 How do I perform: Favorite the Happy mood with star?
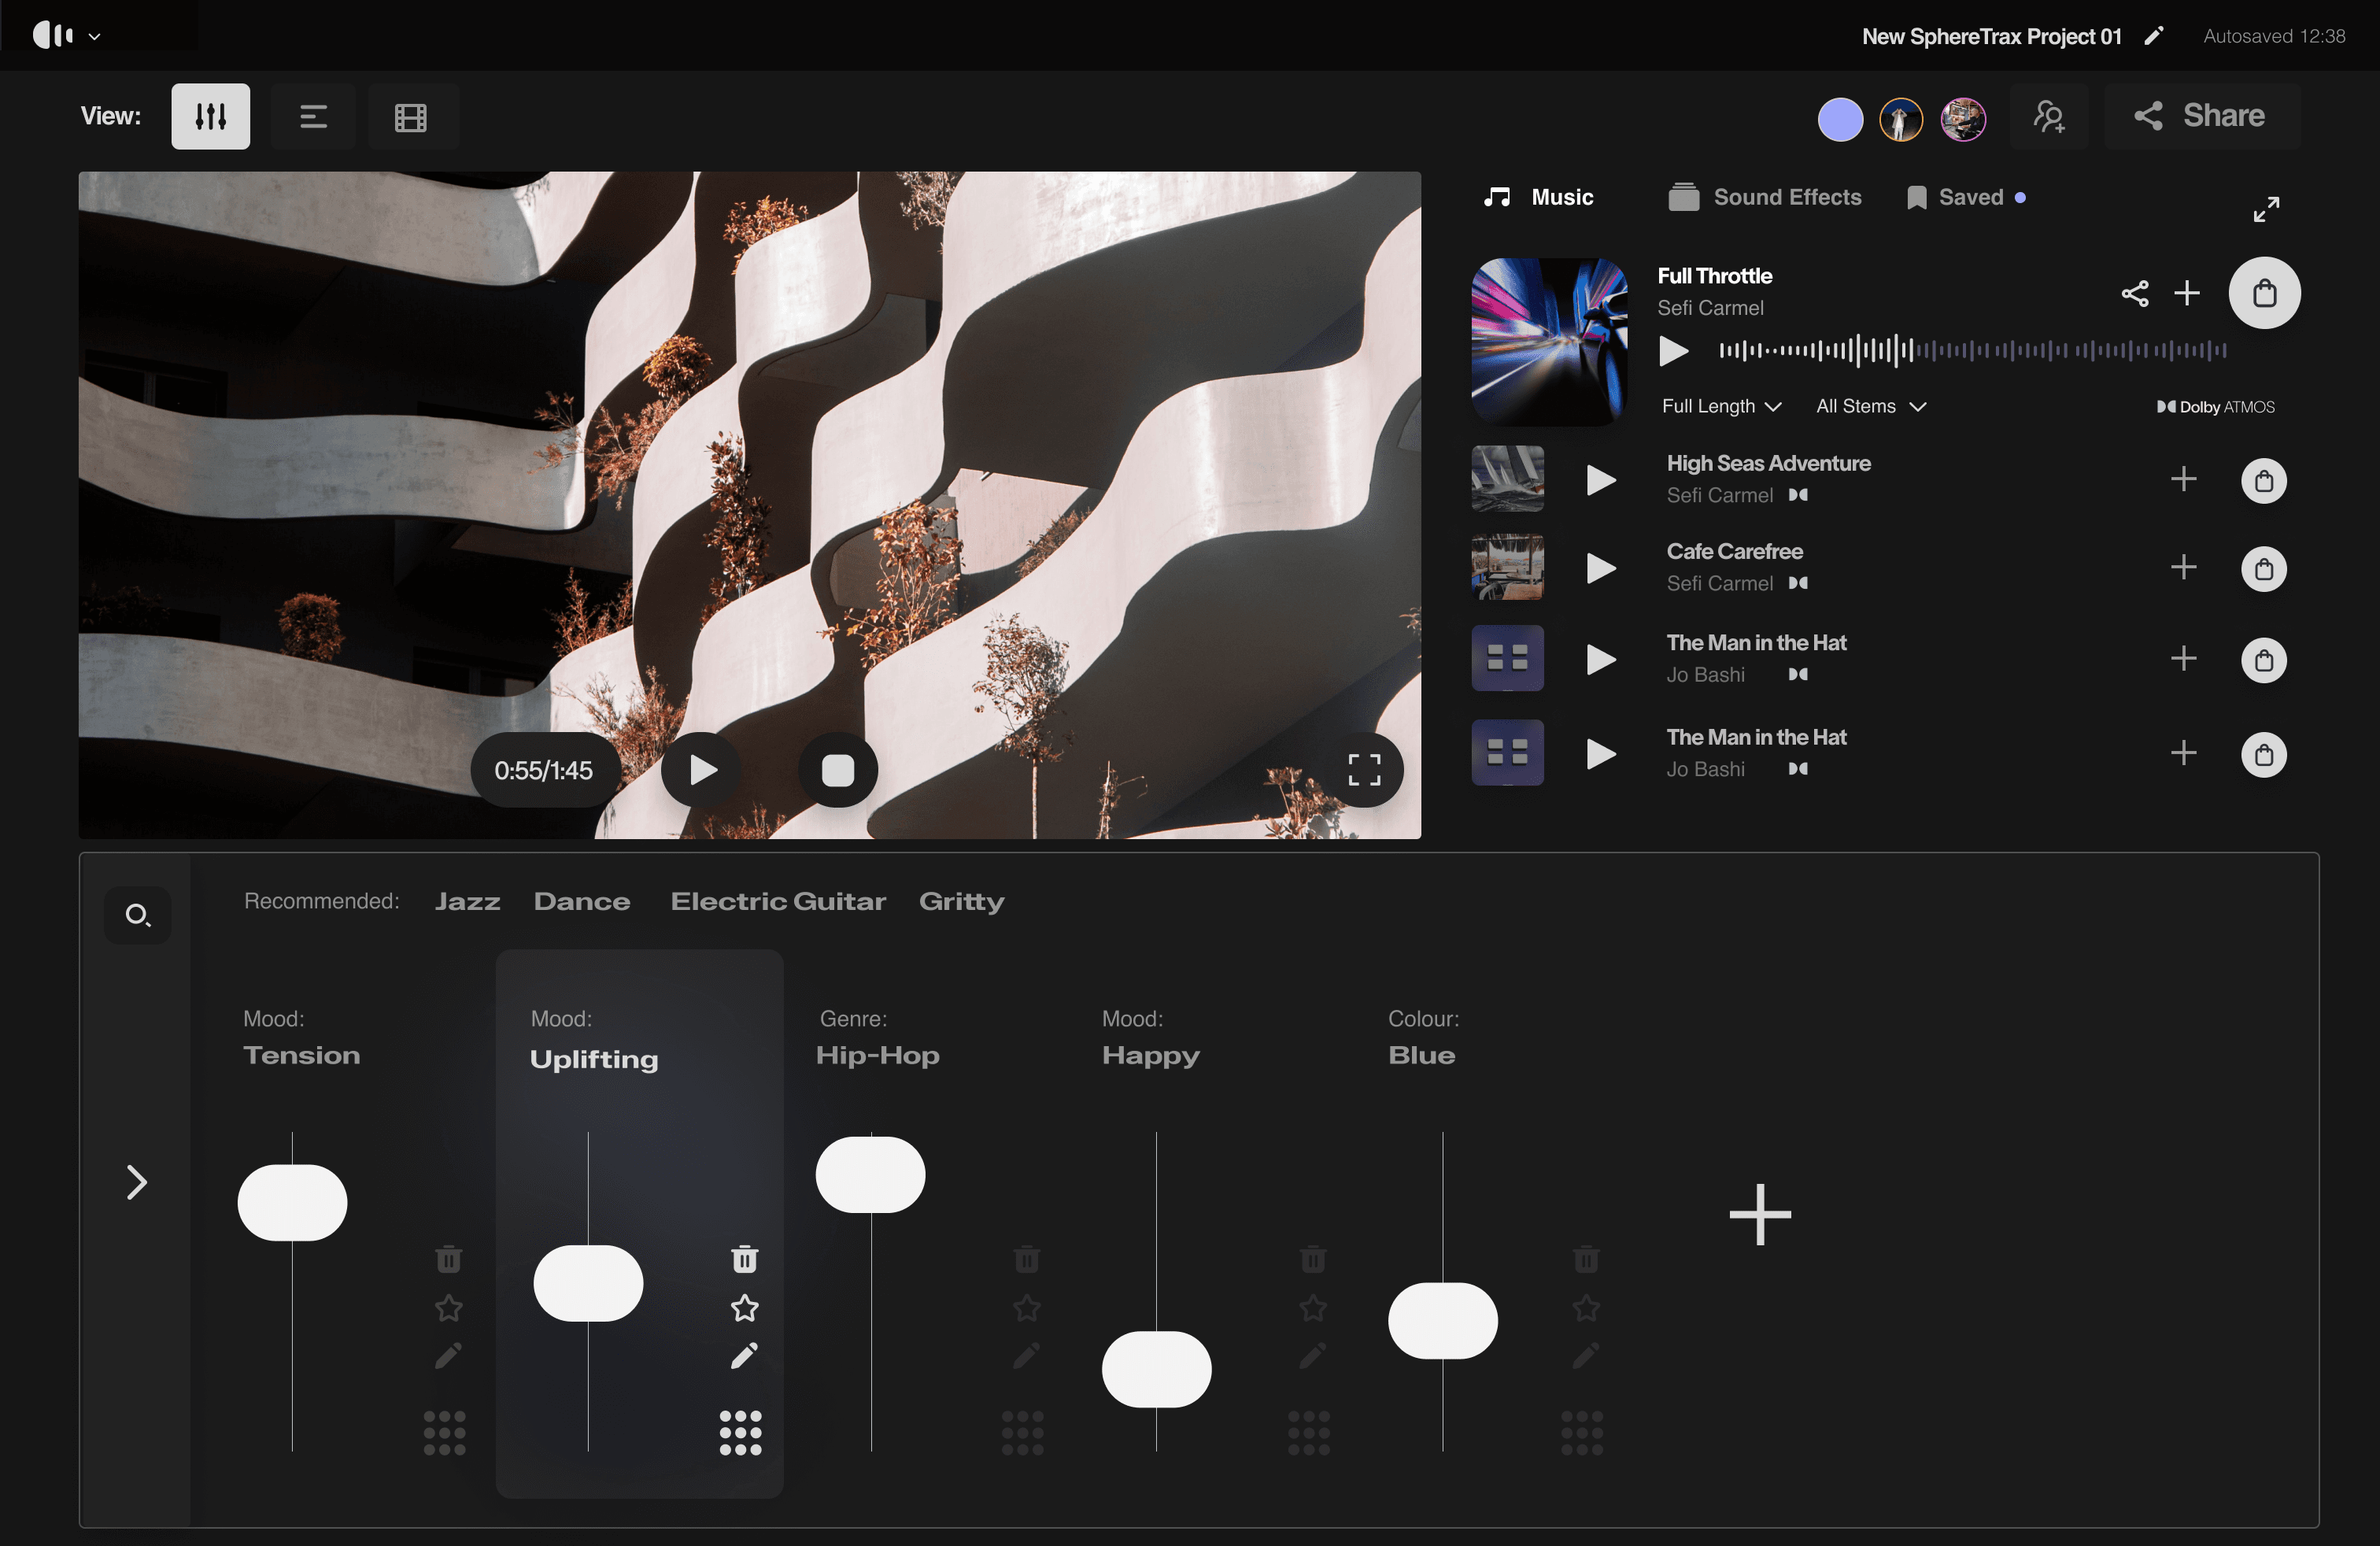click(1313, 1308)
